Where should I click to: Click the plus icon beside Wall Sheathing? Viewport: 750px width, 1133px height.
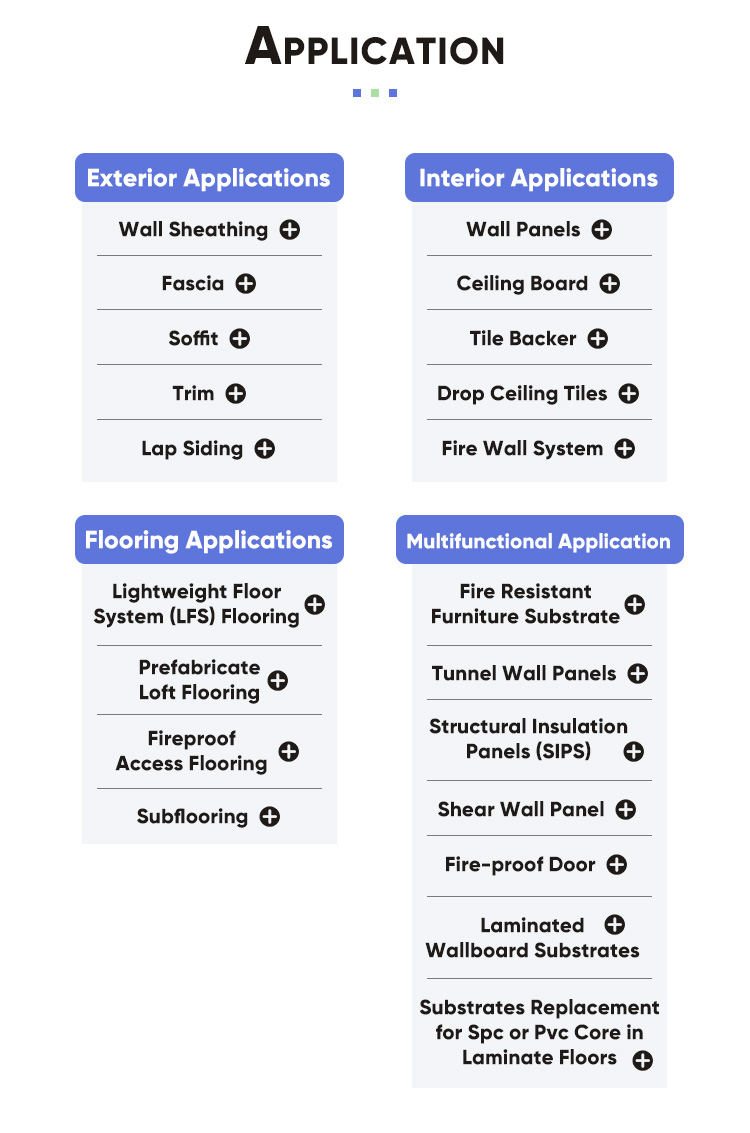(290, 230)
